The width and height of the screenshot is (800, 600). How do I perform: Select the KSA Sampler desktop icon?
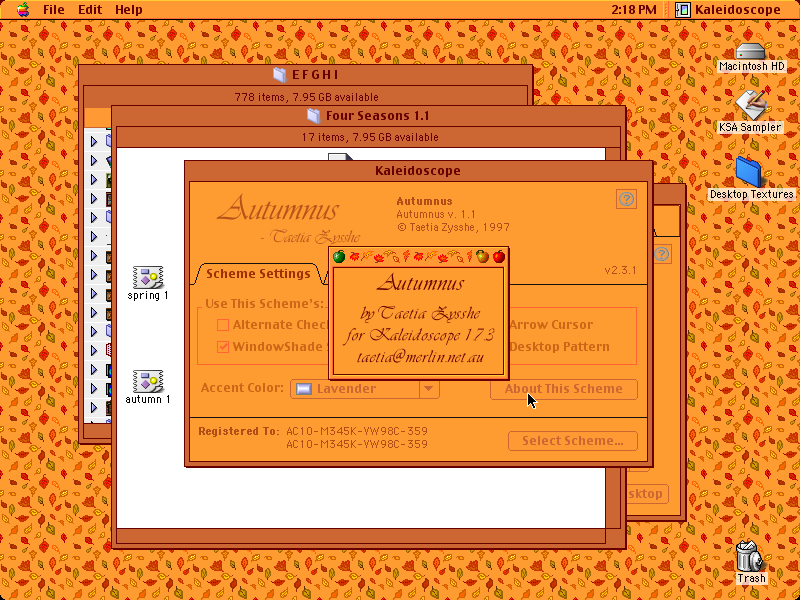coord(751,105)
